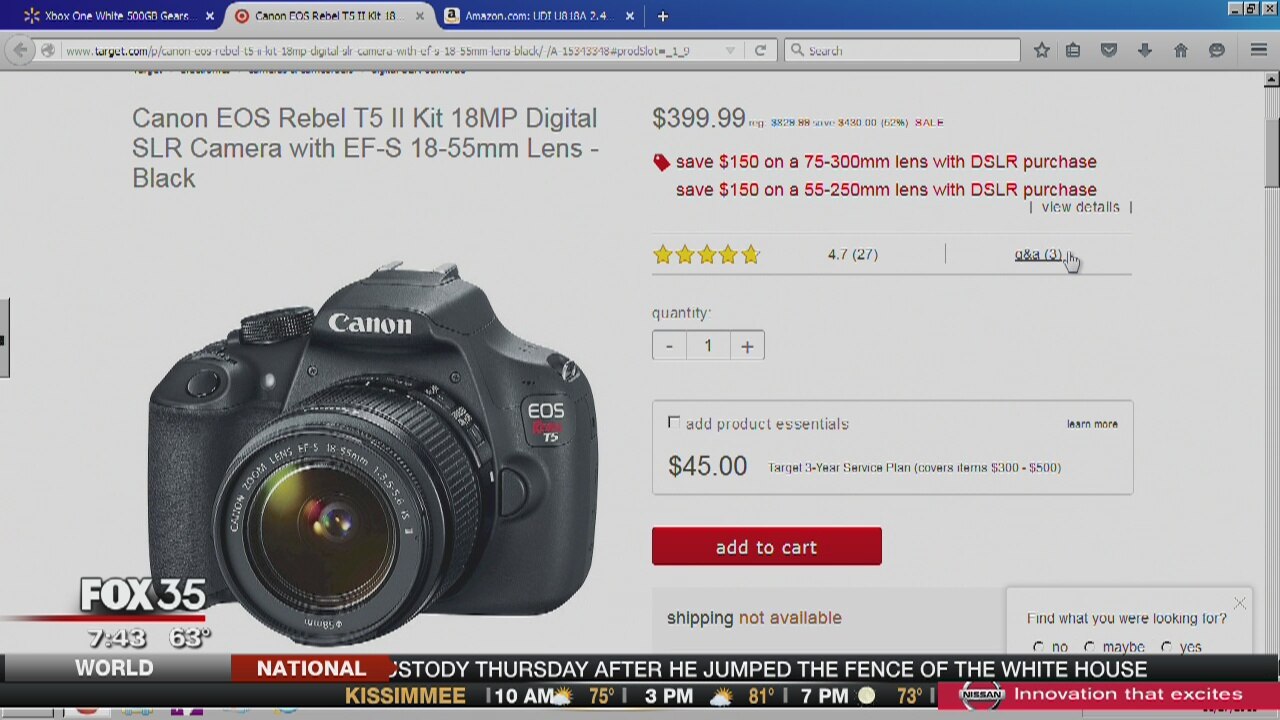Switch to the Amazon.com UDI U818A tab
The height and width of the screenshot is (720, 1280).
[540, 16]
